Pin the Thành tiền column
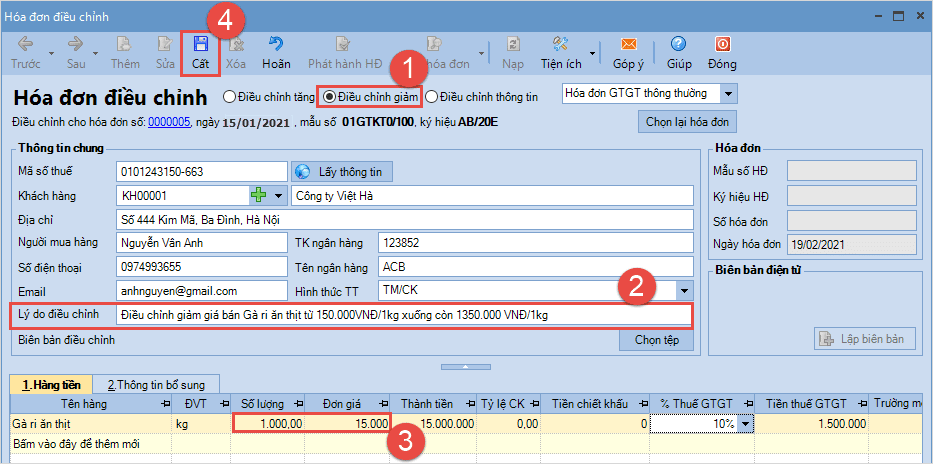The width and height of the screenshot is (933, 464). (x=471, y=404)
